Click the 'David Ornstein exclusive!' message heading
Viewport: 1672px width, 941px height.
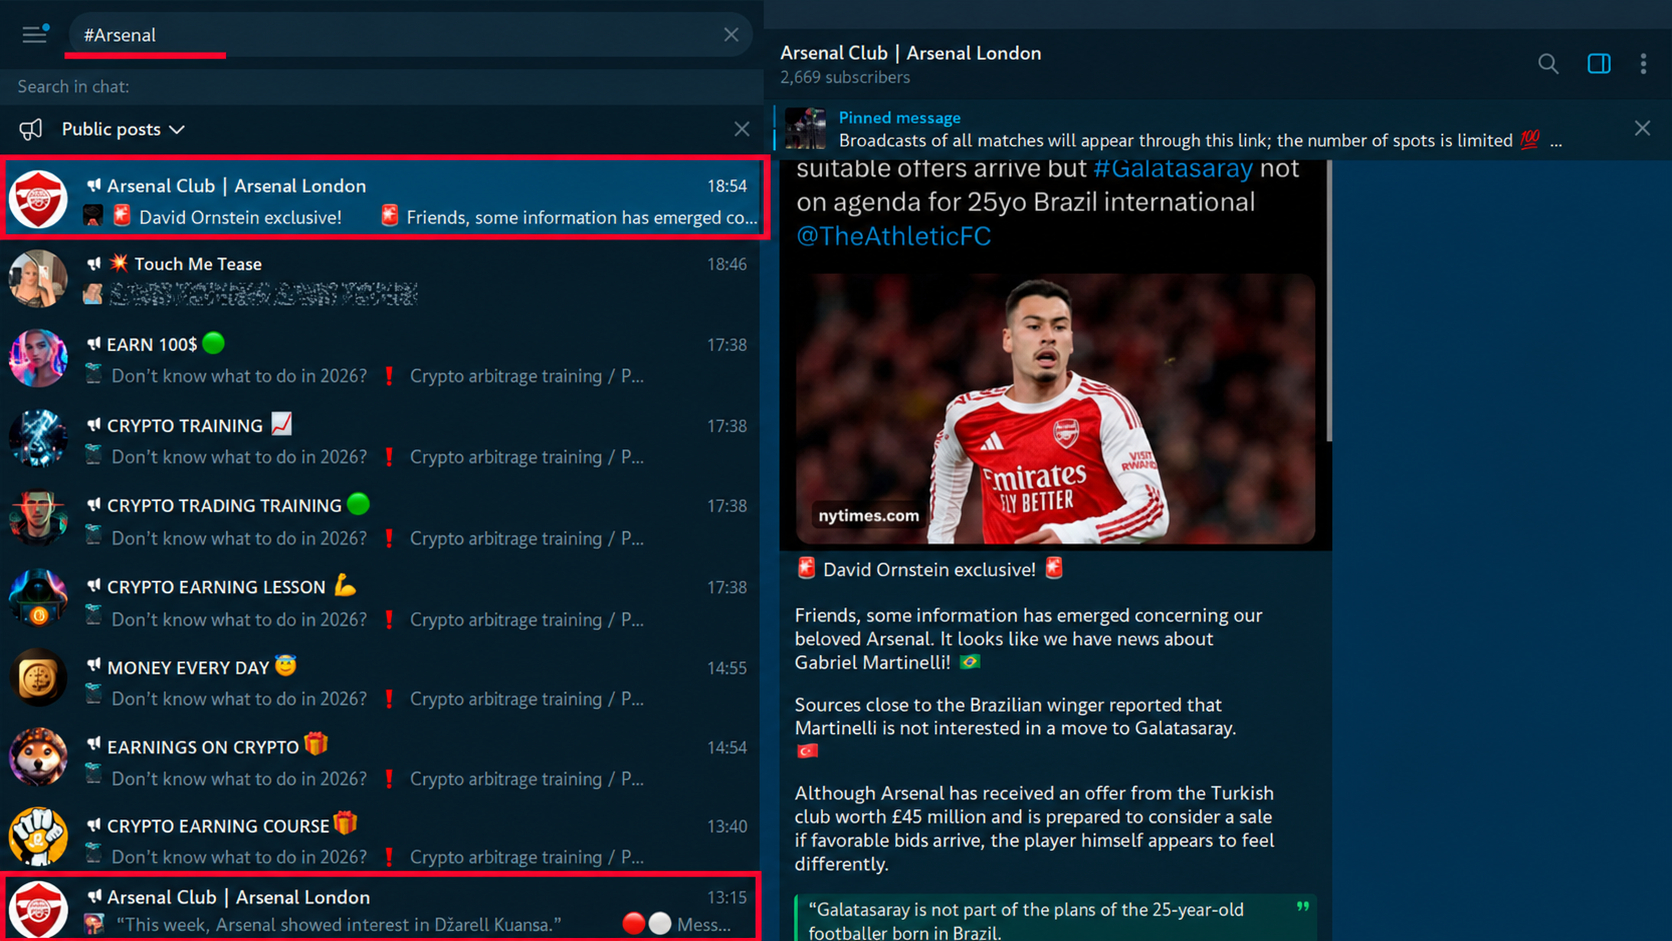(929, 569)
